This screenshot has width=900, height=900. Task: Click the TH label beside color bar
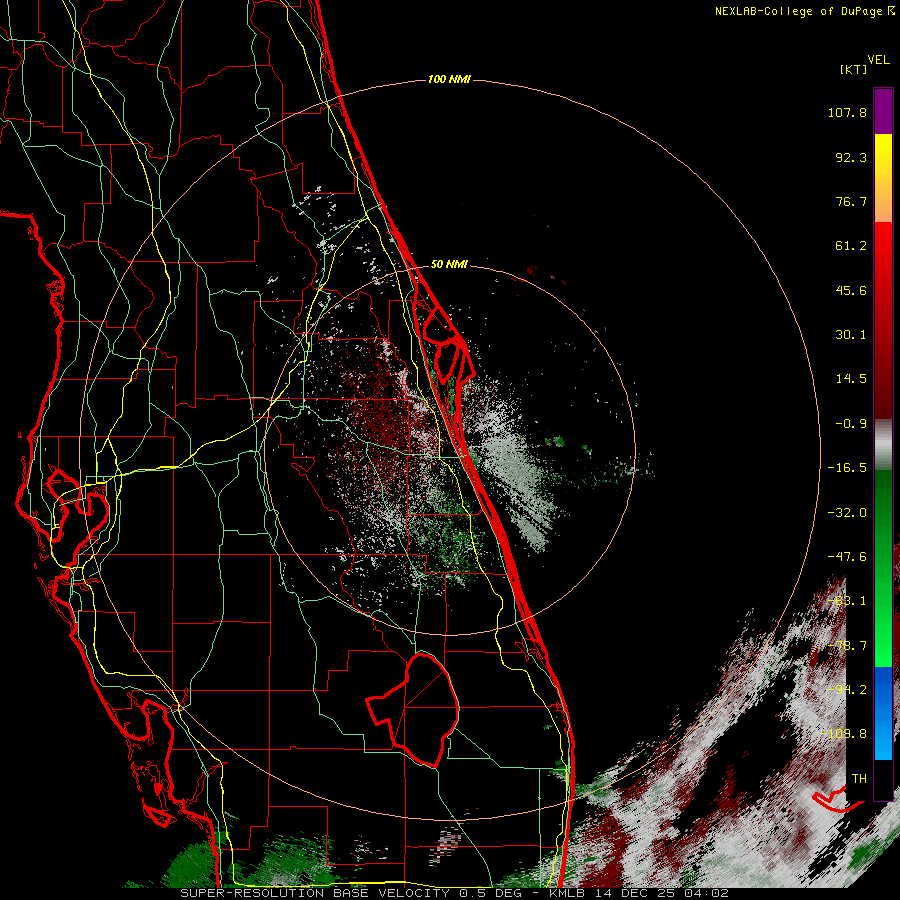pos(859,779)
